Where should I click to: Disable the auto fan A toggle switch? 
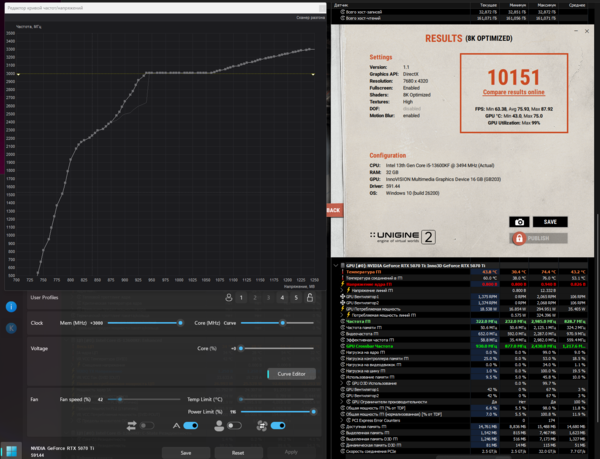click(x=191, y=426)
